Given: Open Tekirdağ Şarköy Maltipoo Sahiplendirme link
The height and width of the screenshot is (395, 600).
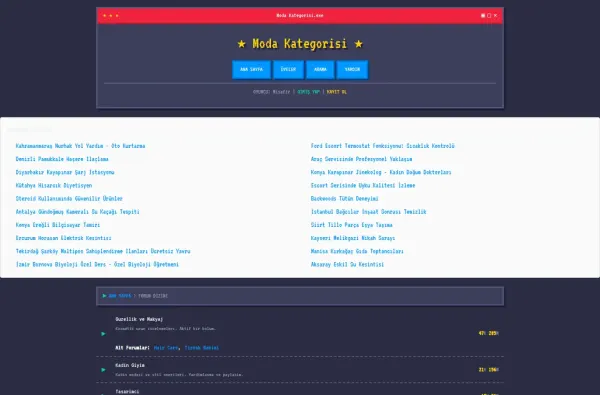Looking at the screenshot, I should click(103, 251).
